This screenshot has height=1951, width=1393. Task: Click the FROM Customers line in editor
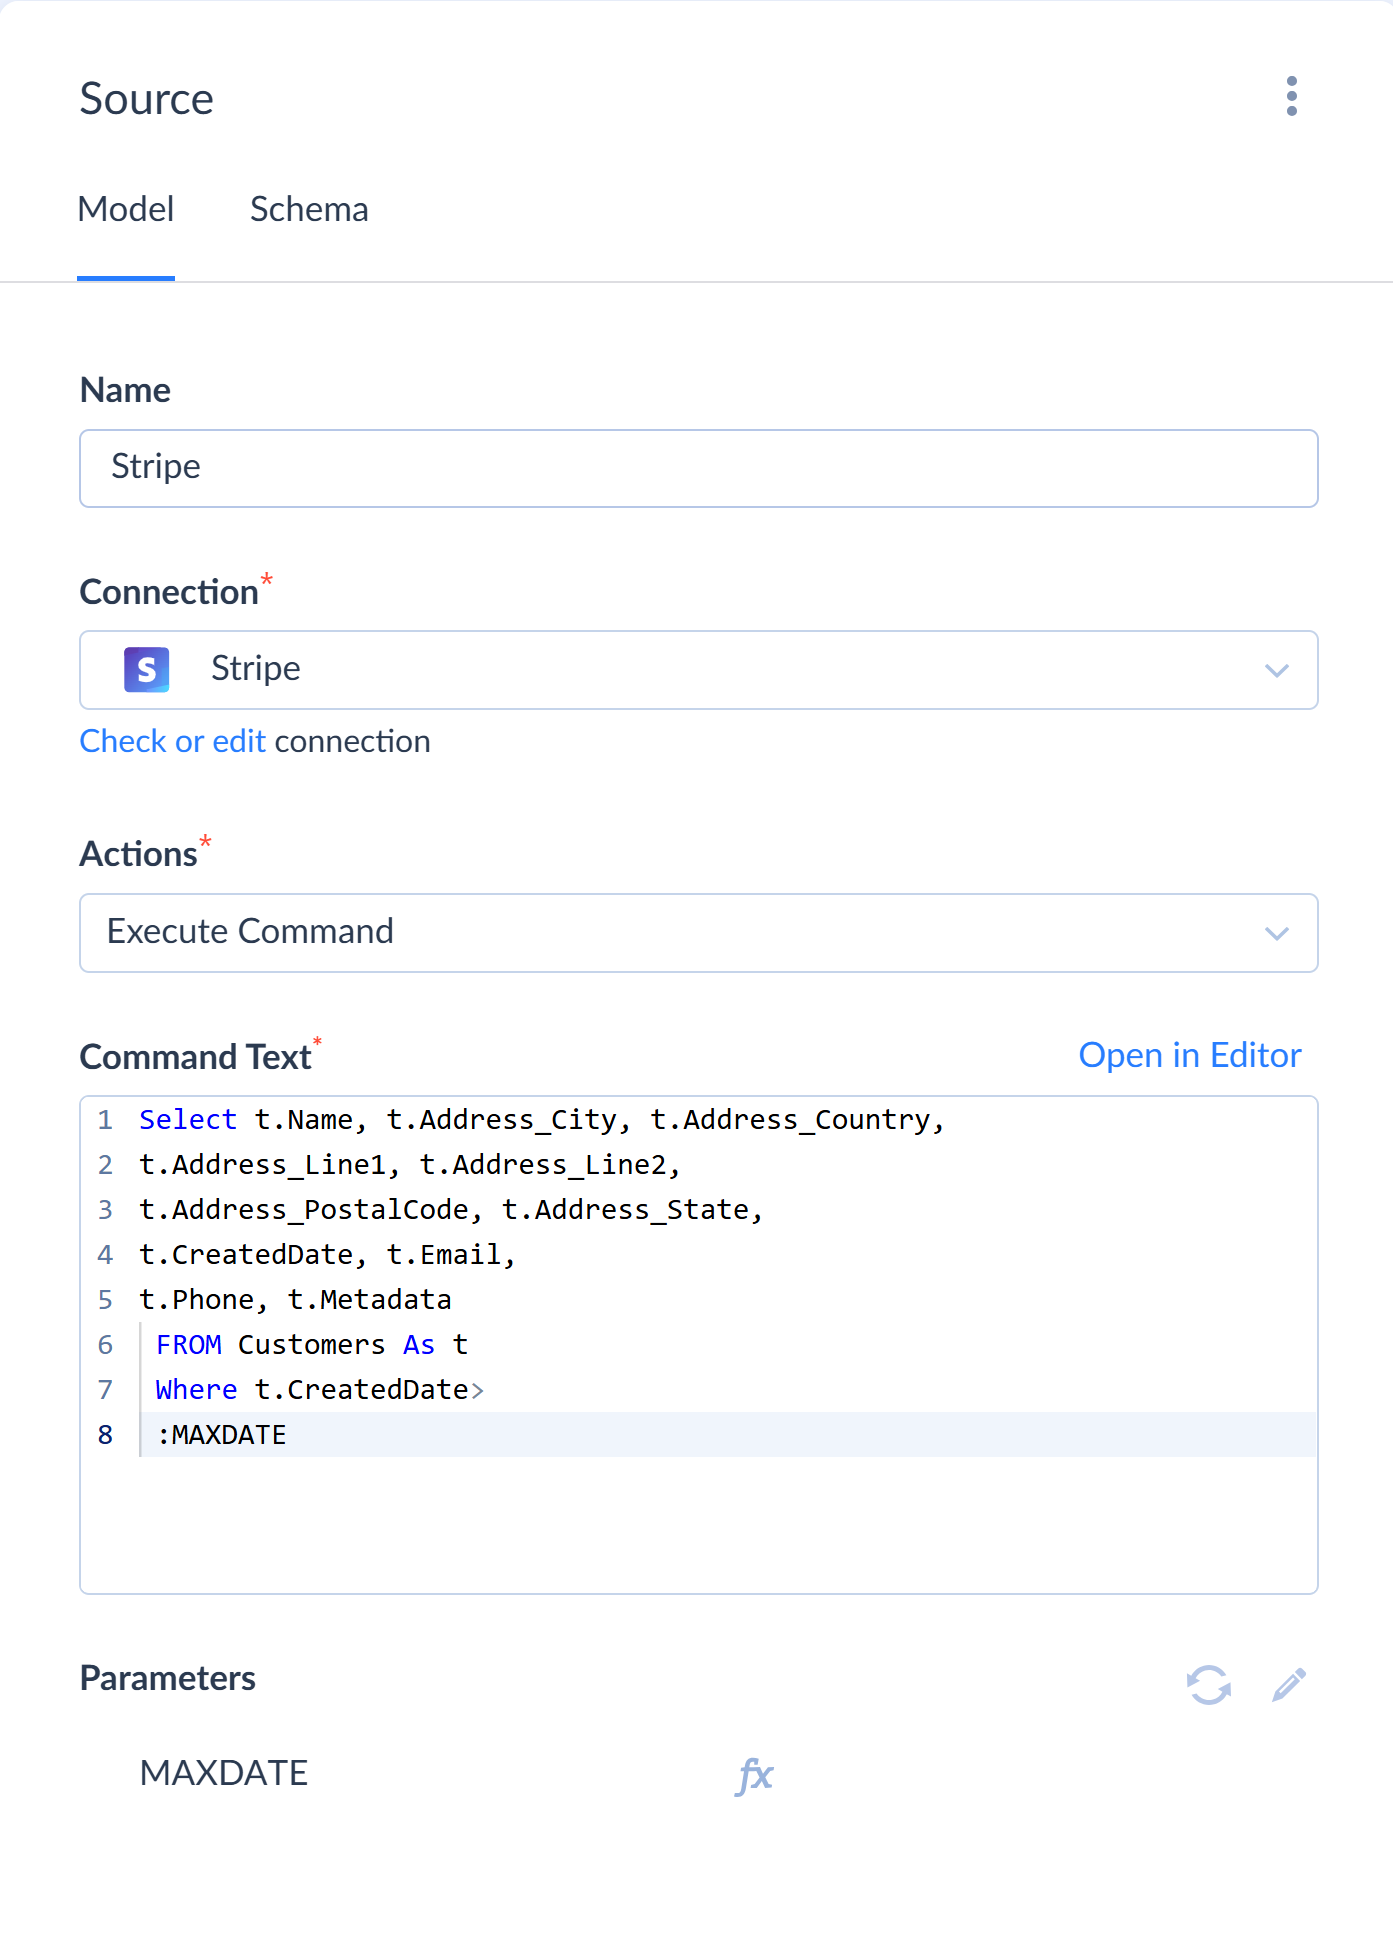311,1345
